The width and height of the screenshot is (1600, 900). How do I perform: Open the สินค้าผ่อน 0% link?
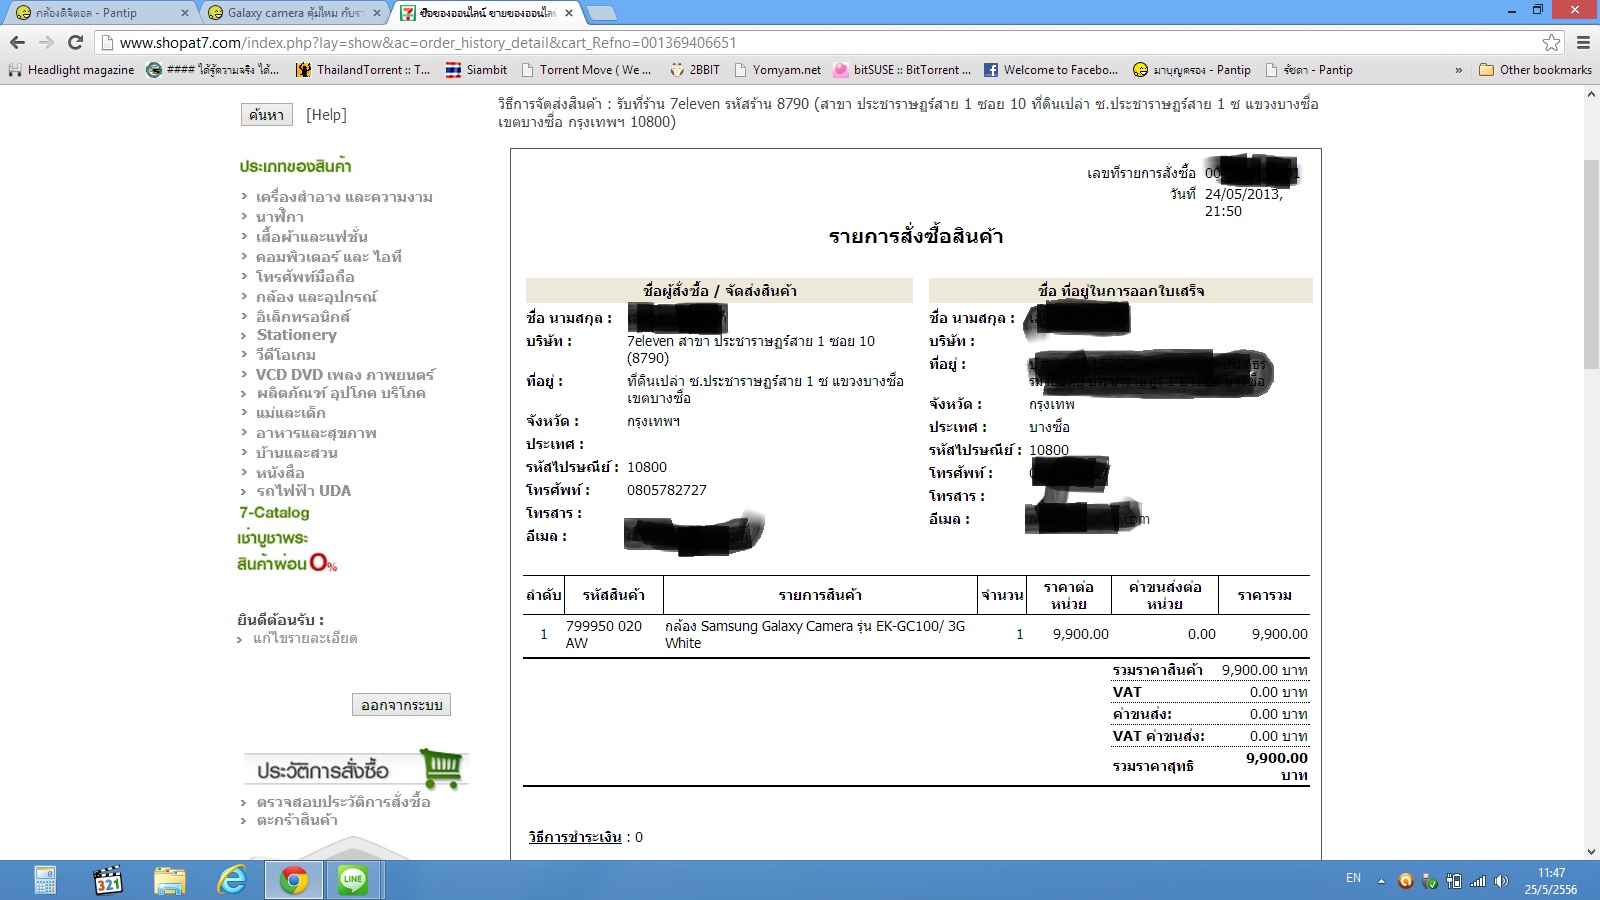point(287,563)
